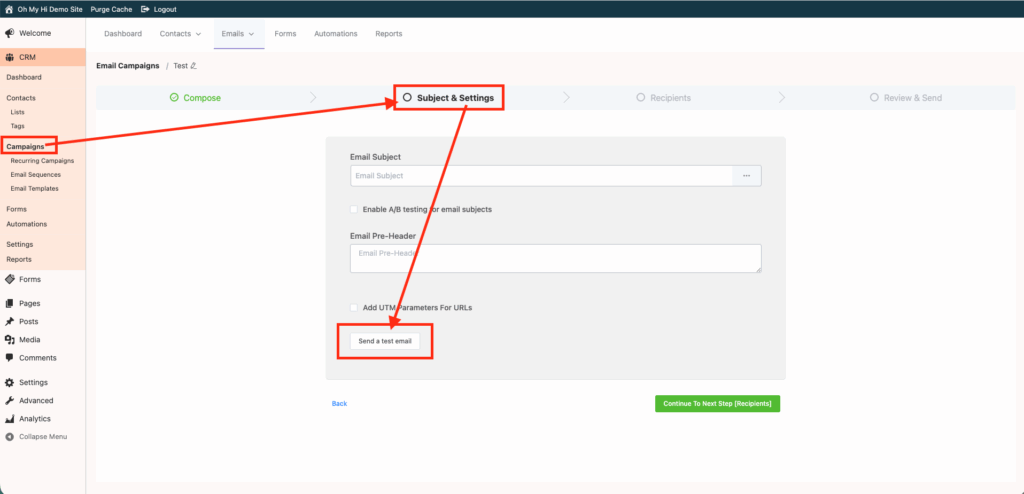
Task: Open the ellipsis menu beside Email Subject
Action: tap(747, 176)
